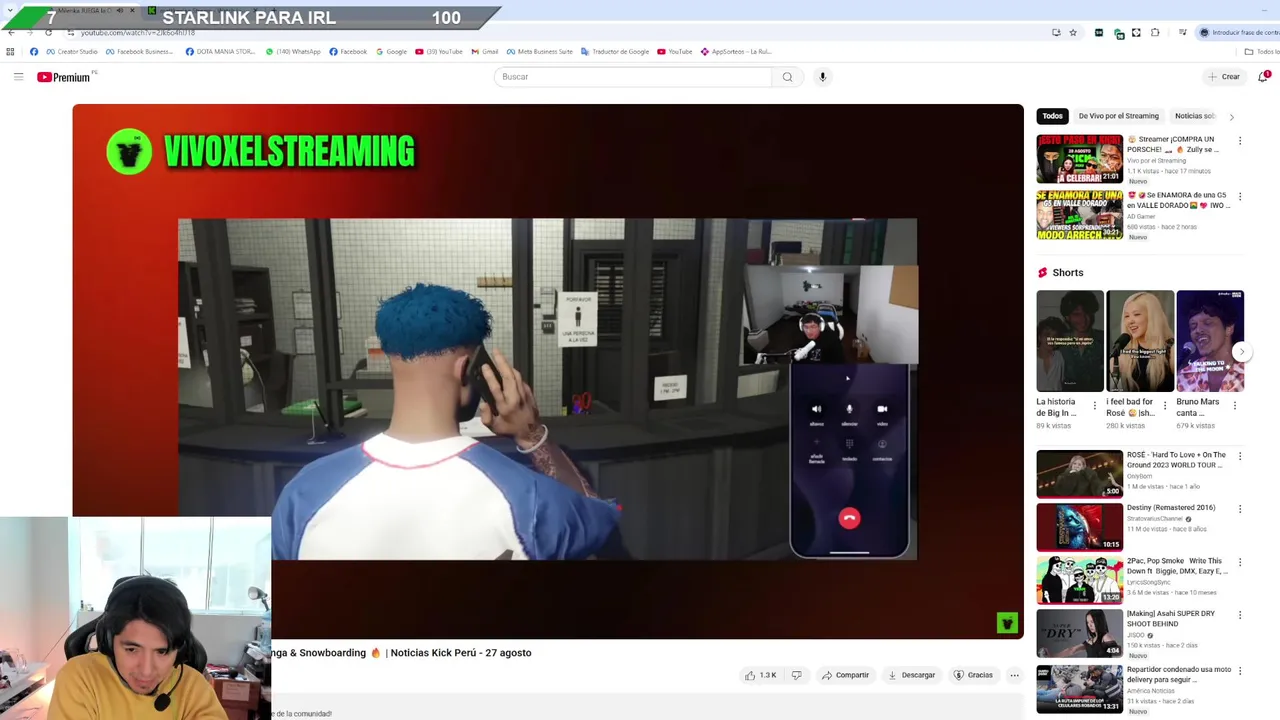Open options for Streamer COMPRA UN PORSCHE
The height and width of the screenshot is (720, 1280).
point(1240,141)
